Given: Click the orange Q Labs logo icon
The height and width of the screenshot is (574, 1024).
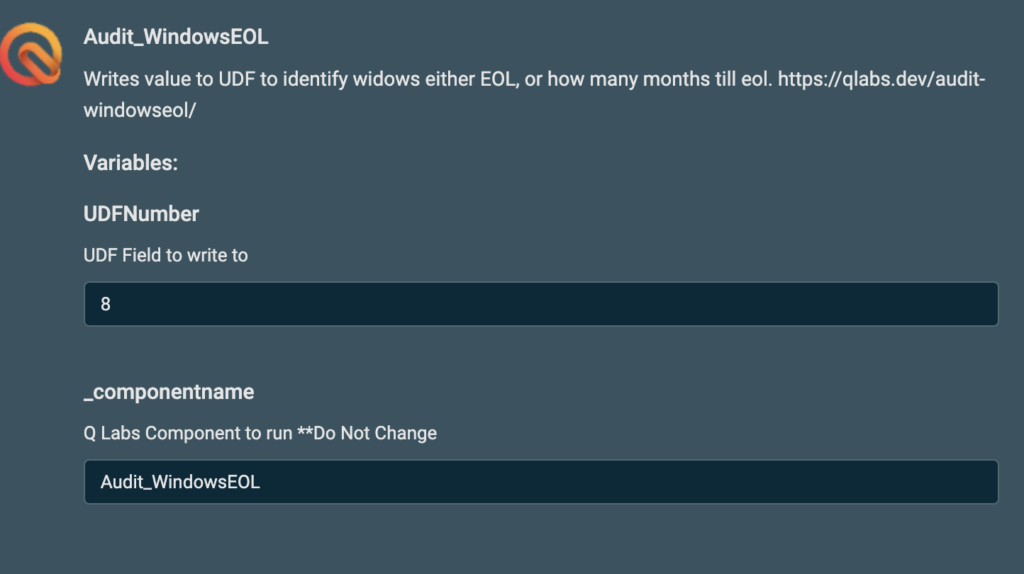Looking at the screenshot, I should click(31, 54).
